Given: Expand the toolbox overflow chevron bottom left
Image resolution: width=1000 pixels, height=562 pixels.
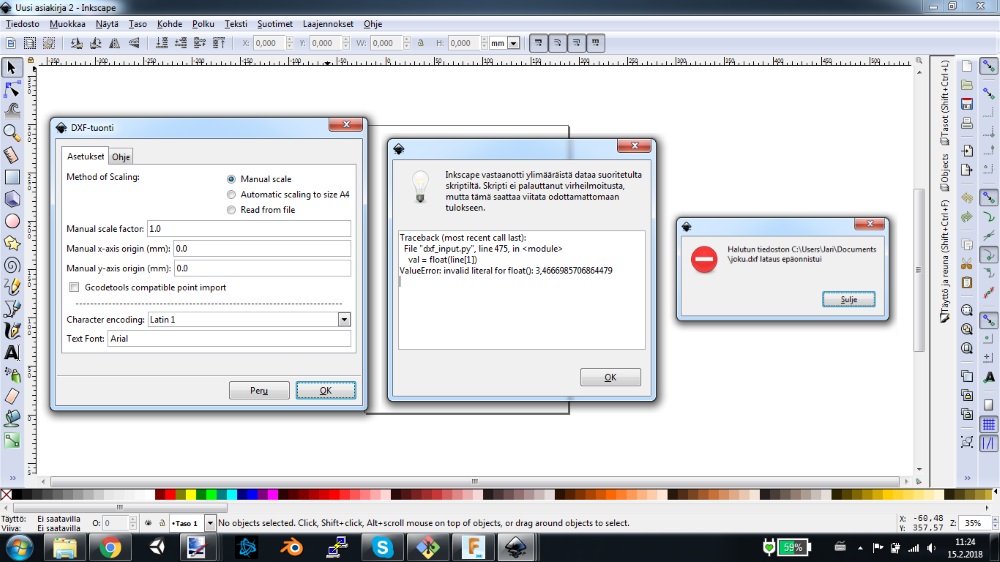Looking at the screenshot, I should tap(12, 477).
